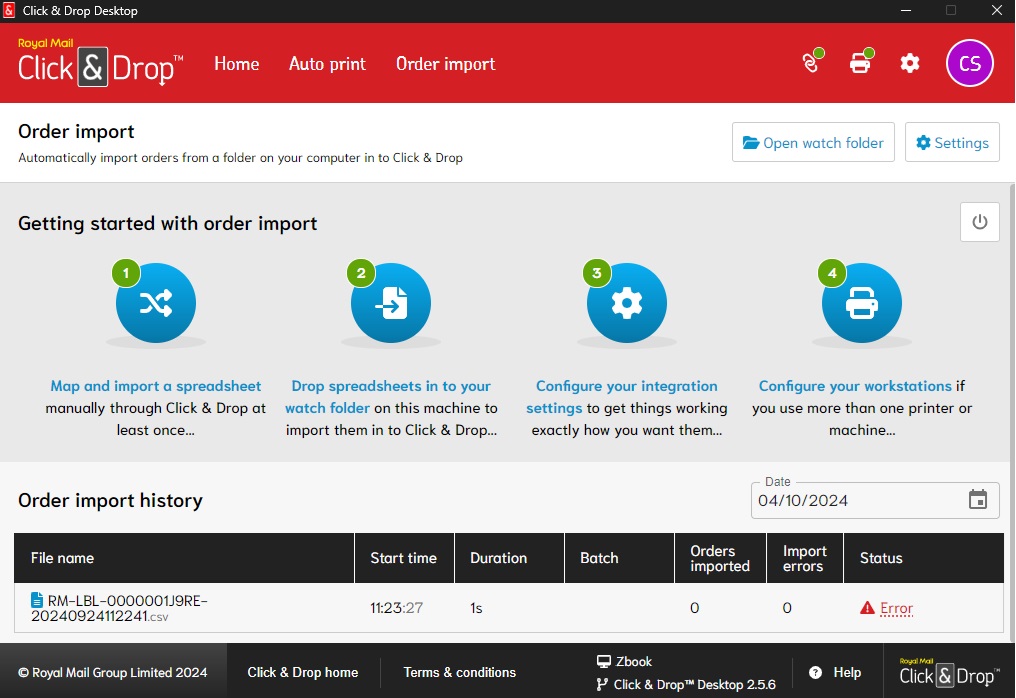Image resolution: width=1016 pixels, height=698 pixels.
Task: Open the Map and import a spreadsheet link
Action: coord(156,386)
